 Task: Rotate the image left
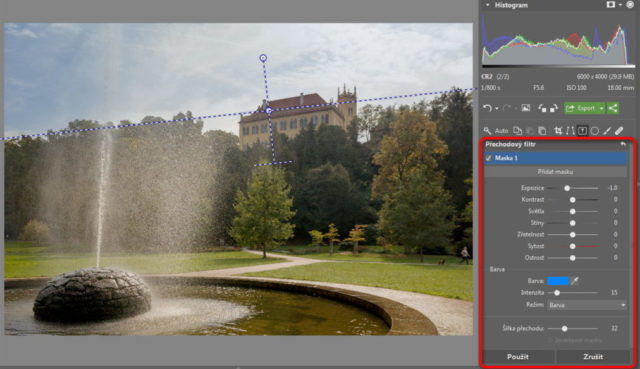542,108
